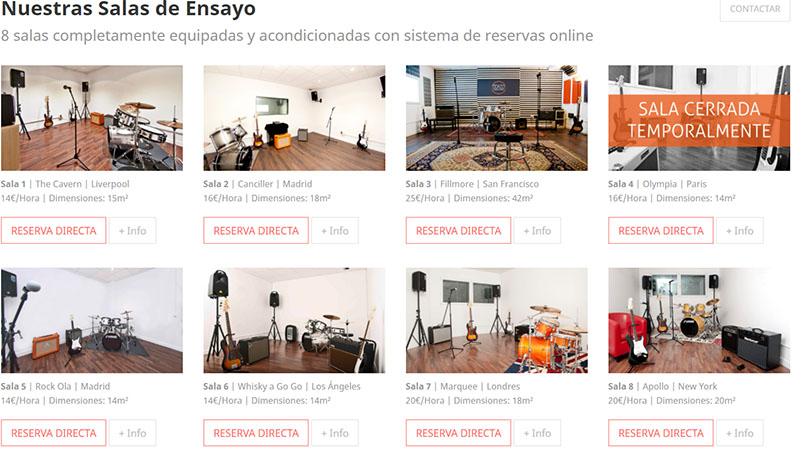
Task: Open + Info for Sala 4 Olympia
Action: pos(740,231)
